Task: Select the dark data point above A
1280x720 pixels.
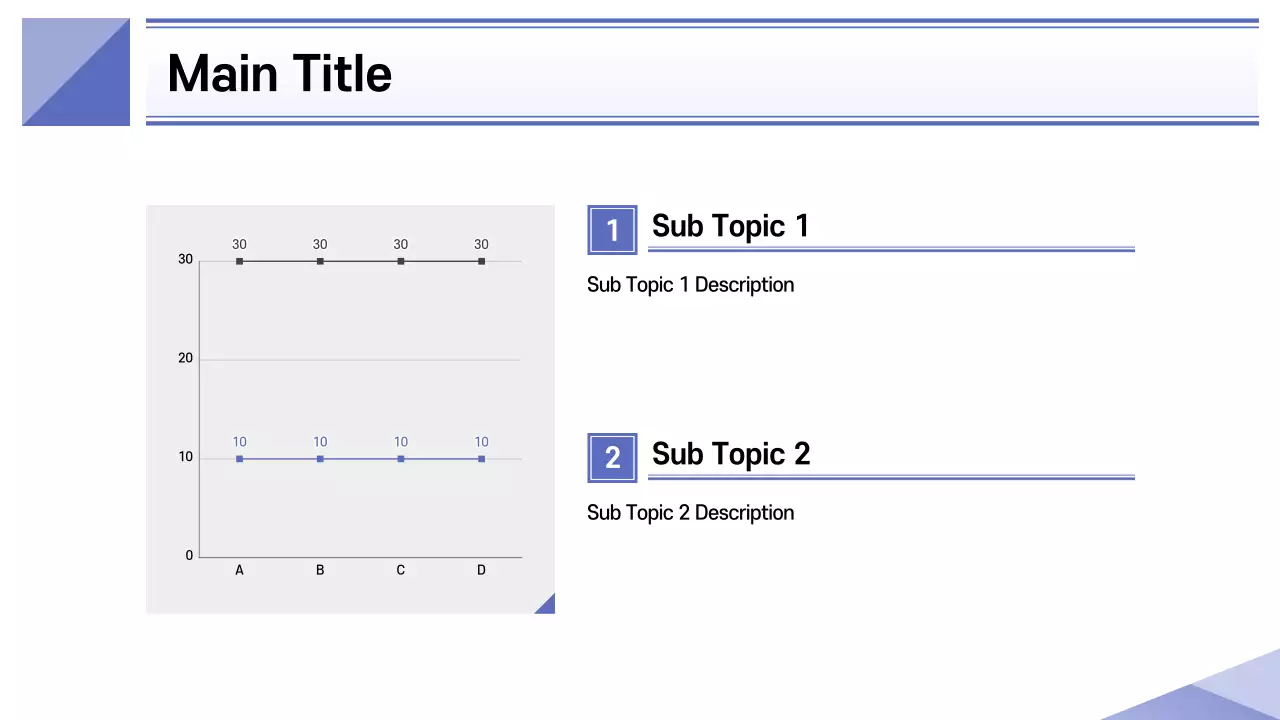Action: pos(239,261)
